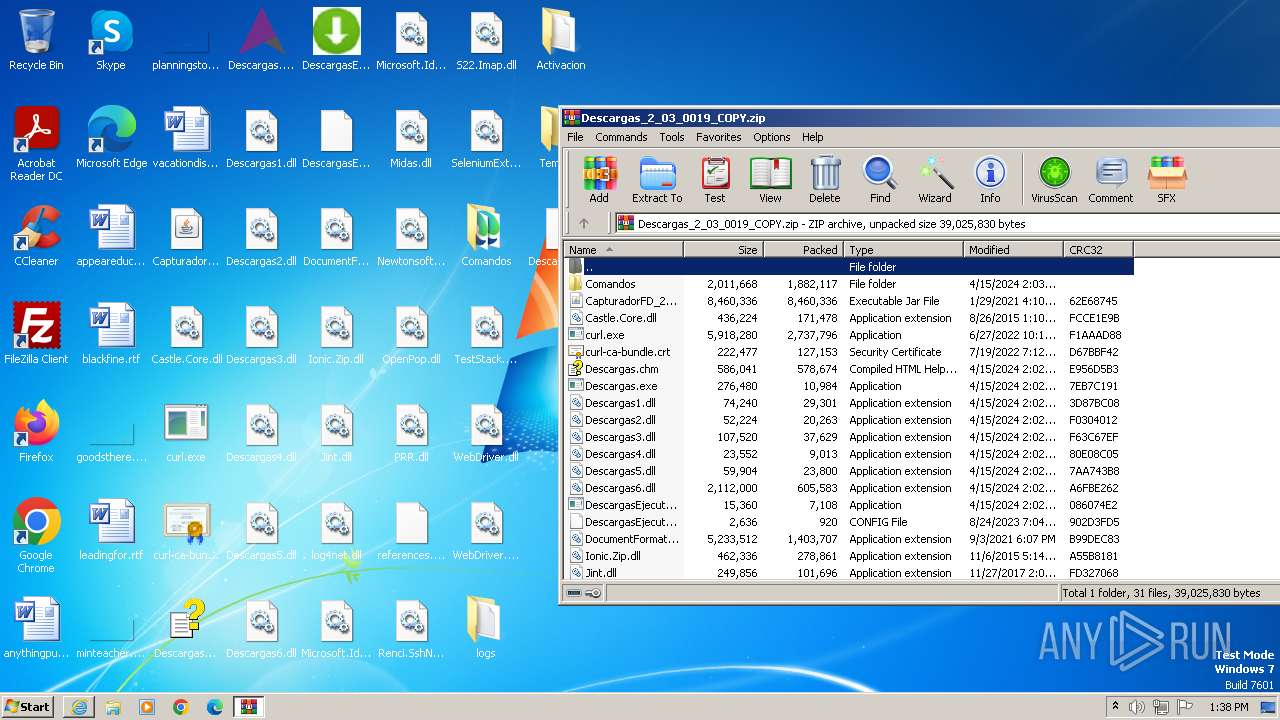The width and height of the screenshot is (1280, 720).
Task: Click the Extract To toolbar icon
Action: tap(657, 180)
